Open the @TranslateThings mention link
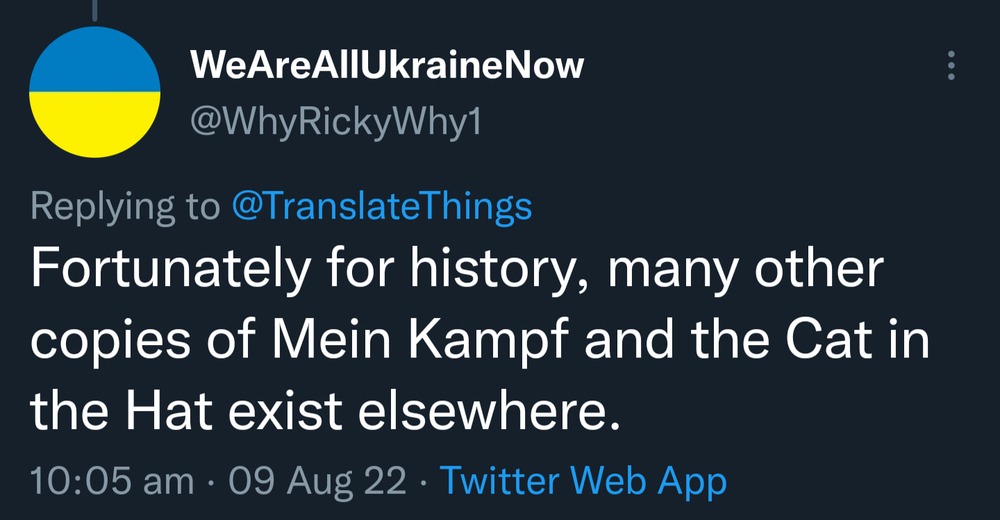This screenshot has height=520, width=1000. pos(381,206)
